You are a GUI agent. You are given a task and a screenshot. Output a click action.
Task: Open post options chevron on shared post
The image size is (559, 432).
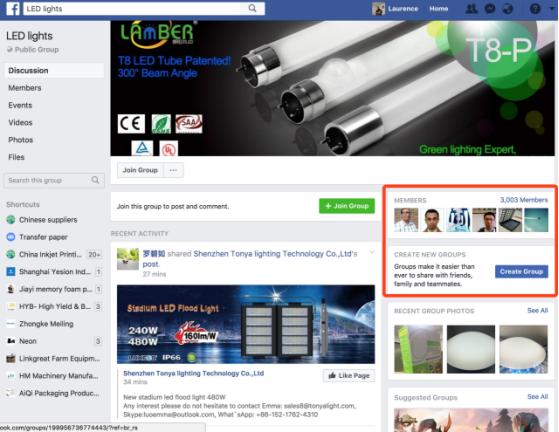372,252
